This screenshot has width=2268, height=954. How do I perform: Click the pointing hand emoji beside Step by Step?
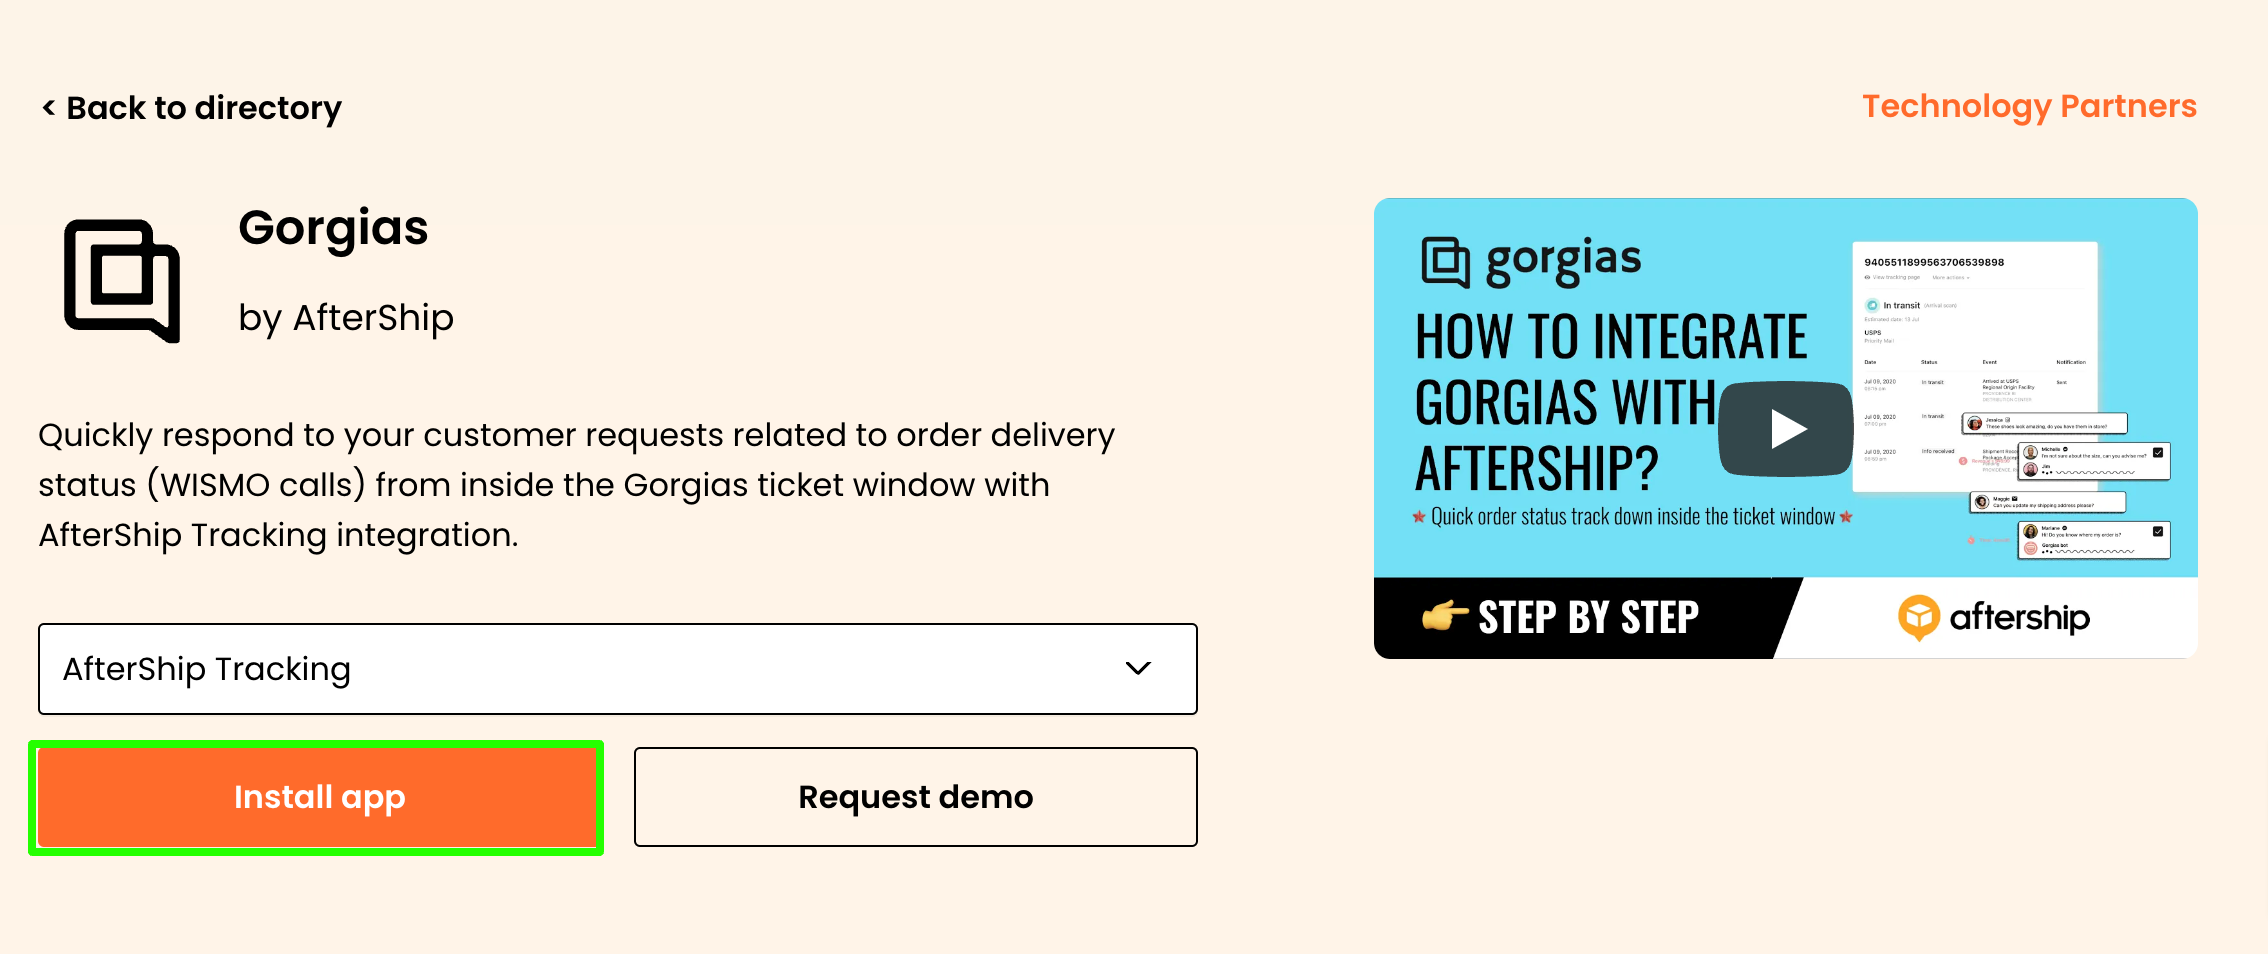point(1445,616)
